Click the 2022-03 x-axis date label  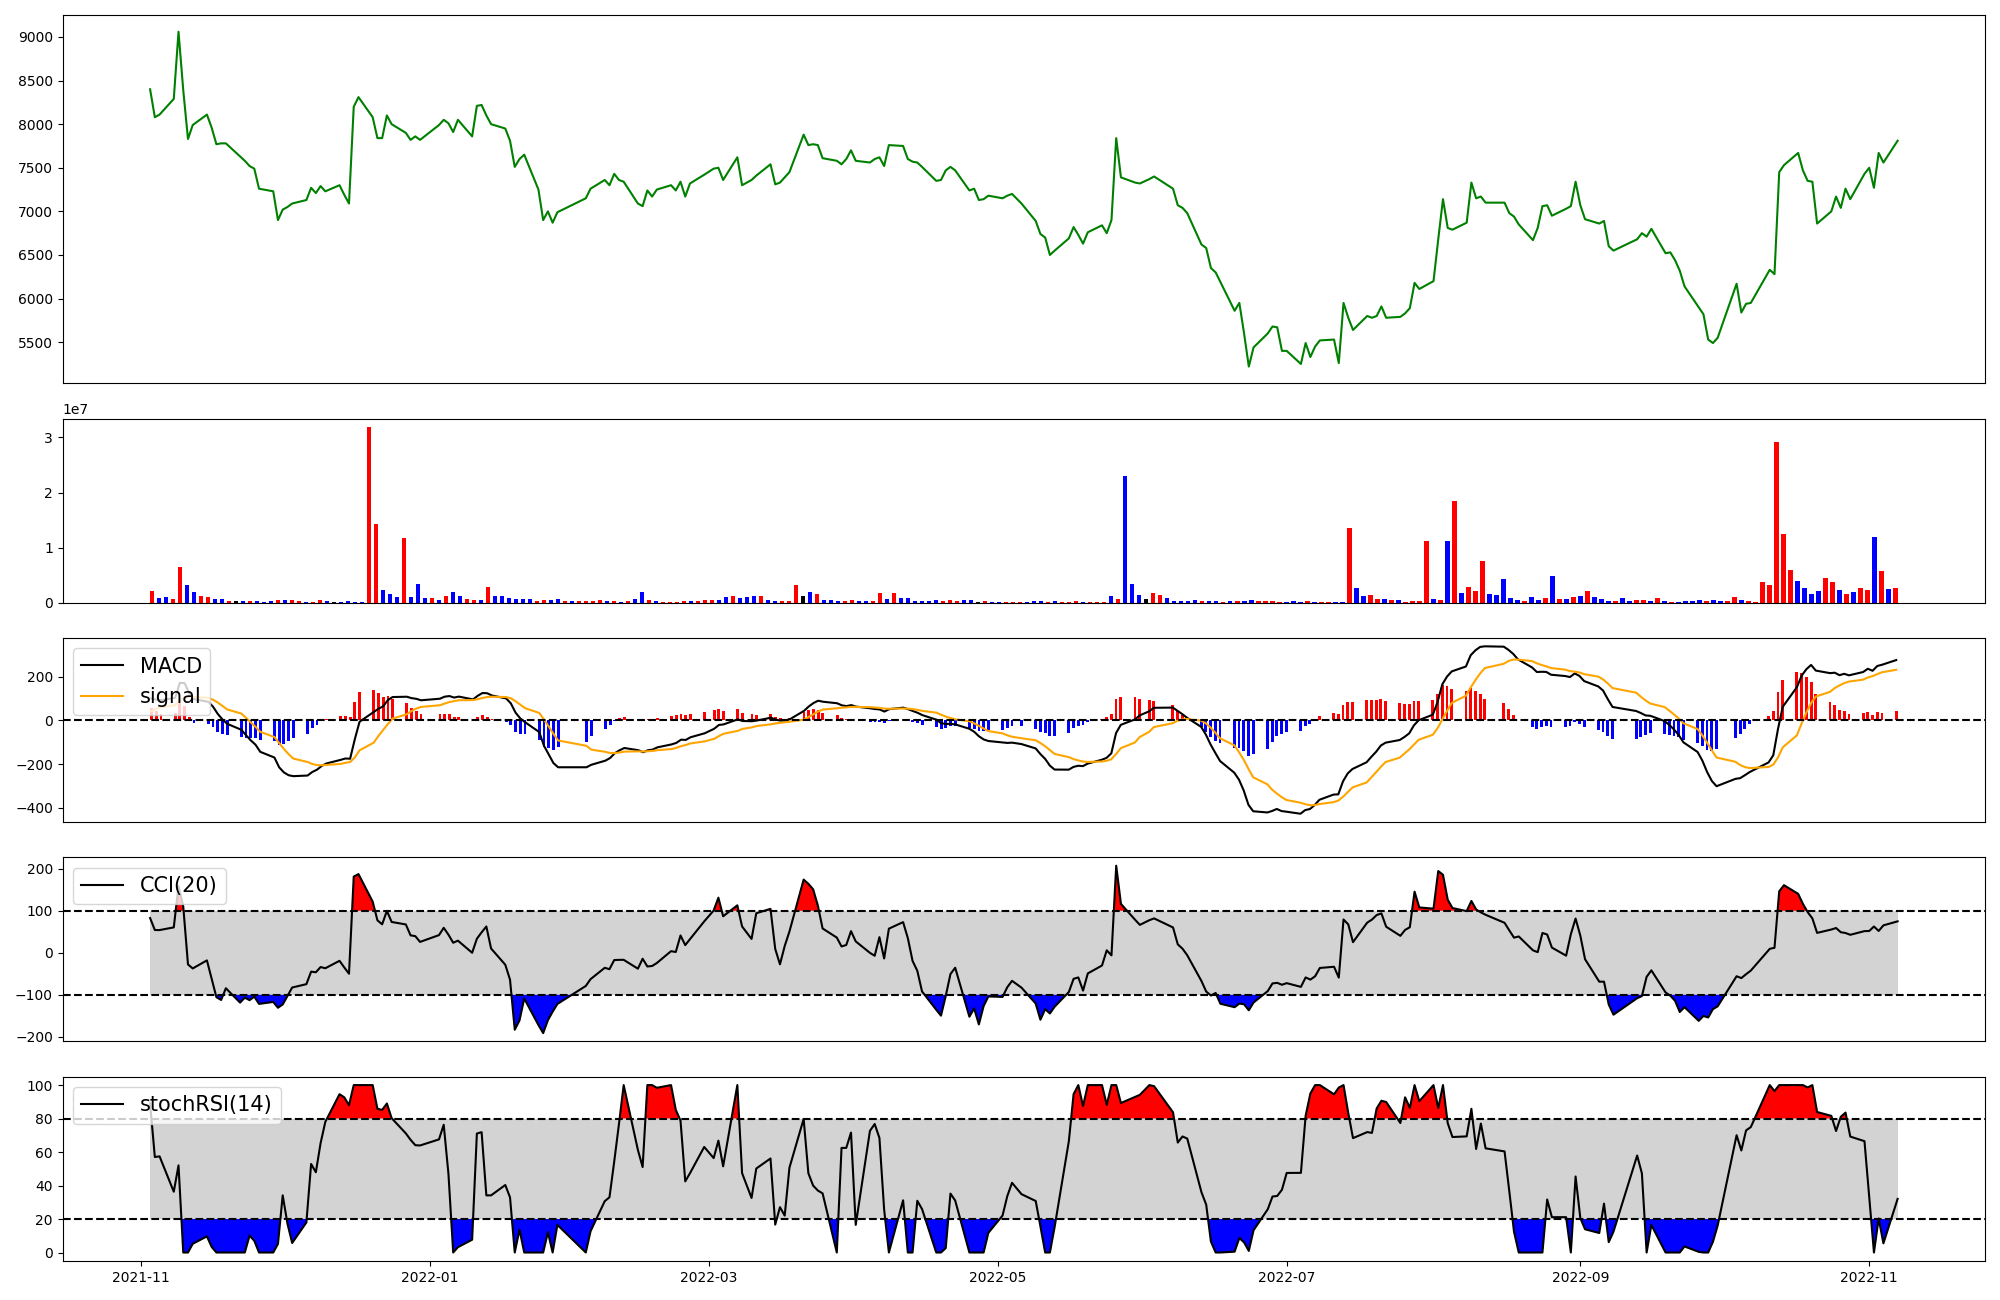coord(709,1277)
